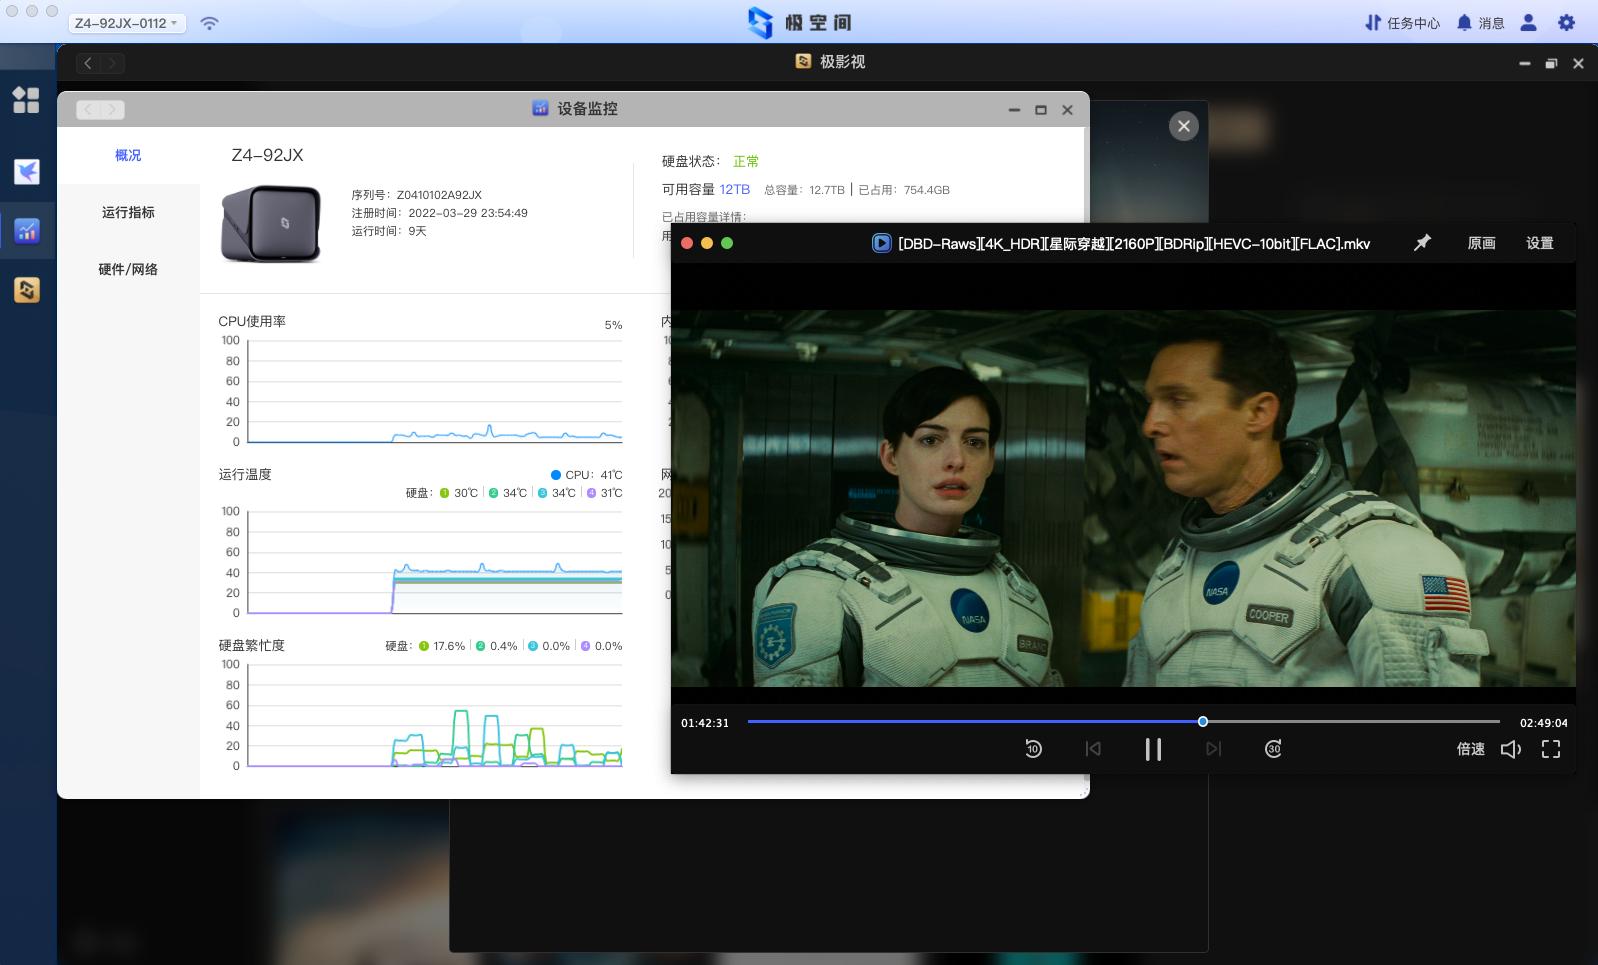1598x965 pixels.
Task: Rewind video by 10 seconds
Action: [1033, 749]
